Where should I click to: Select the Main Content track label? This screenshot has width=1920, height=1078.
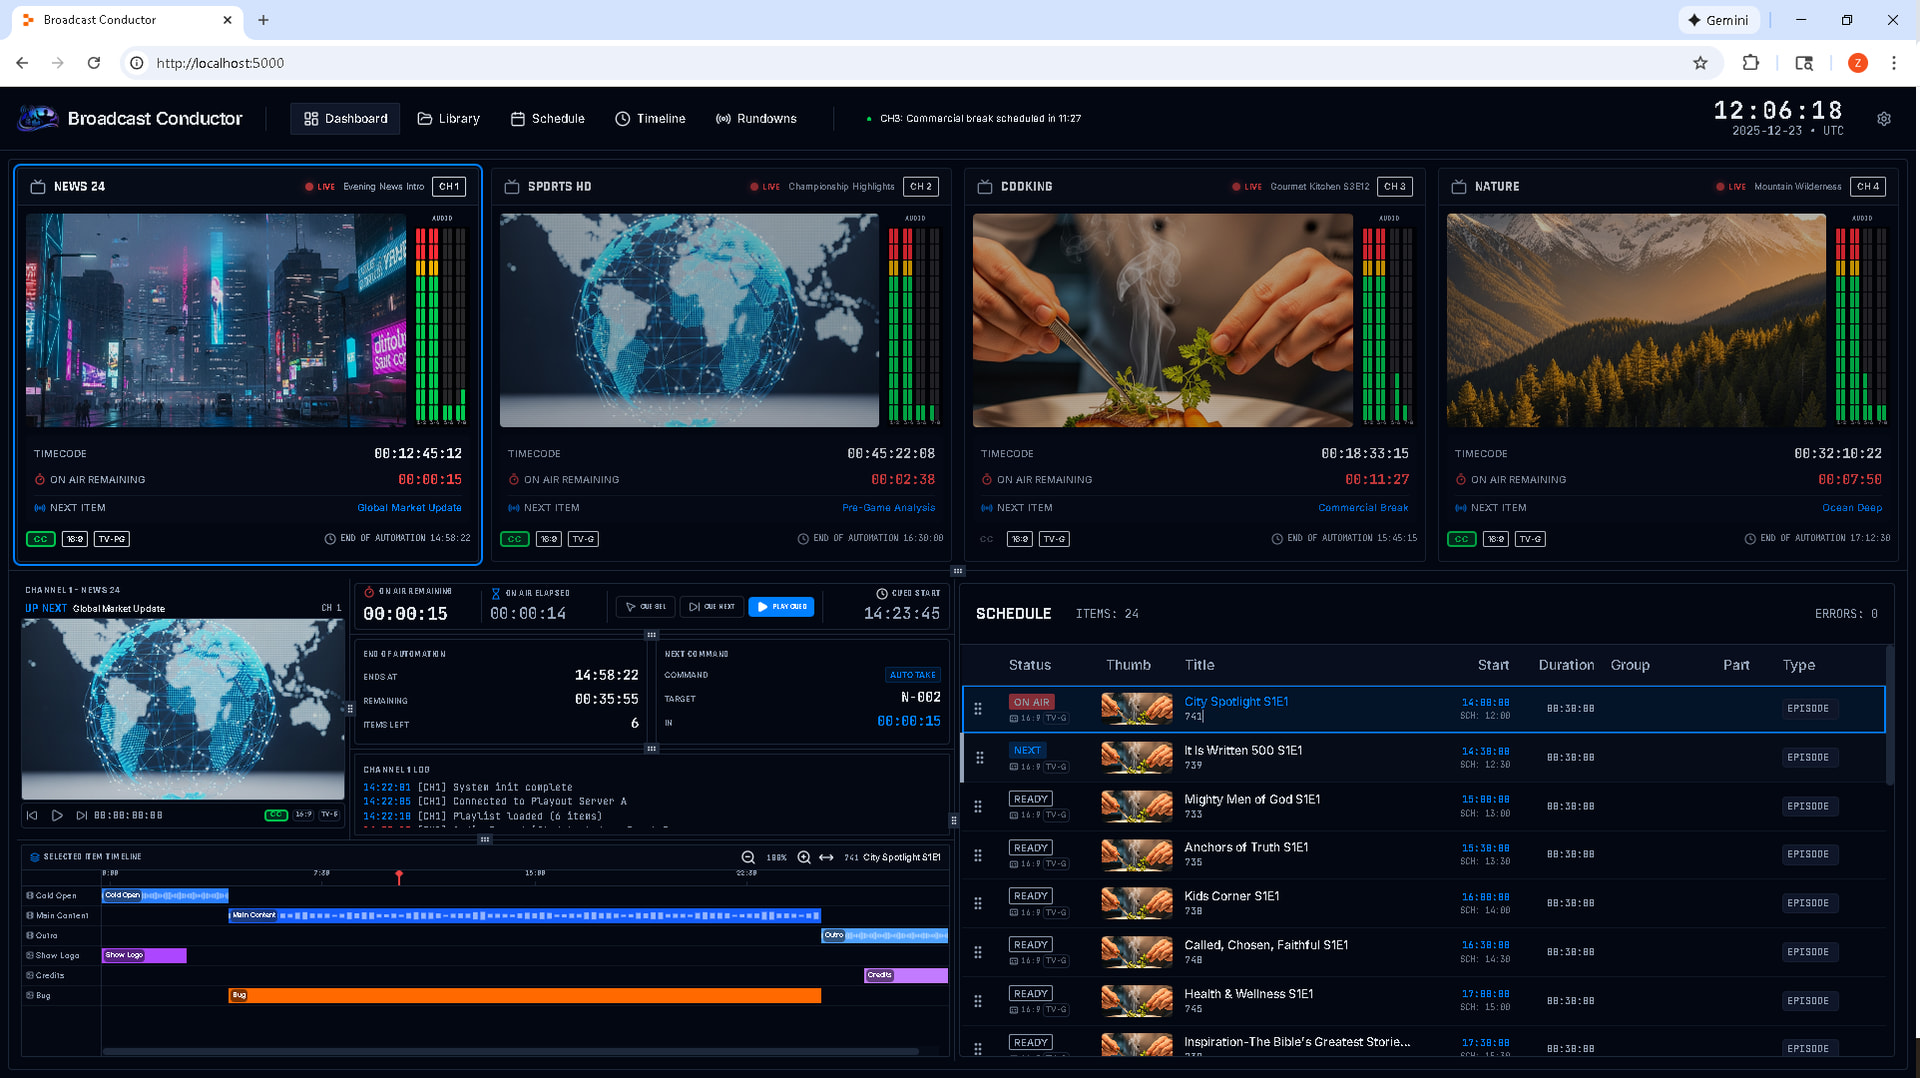pyautogui.click(x=61, y=916)
